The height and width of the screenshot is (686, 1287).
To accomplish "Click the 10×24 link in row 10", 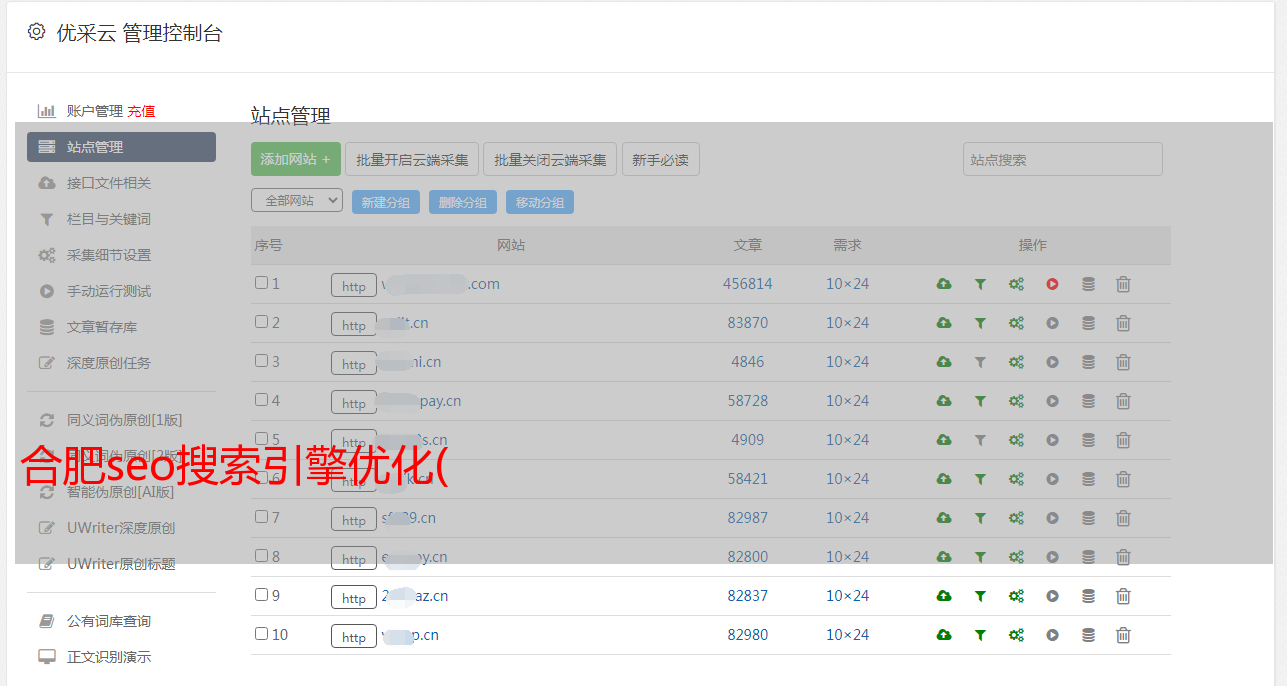I will tap(847, 635).
